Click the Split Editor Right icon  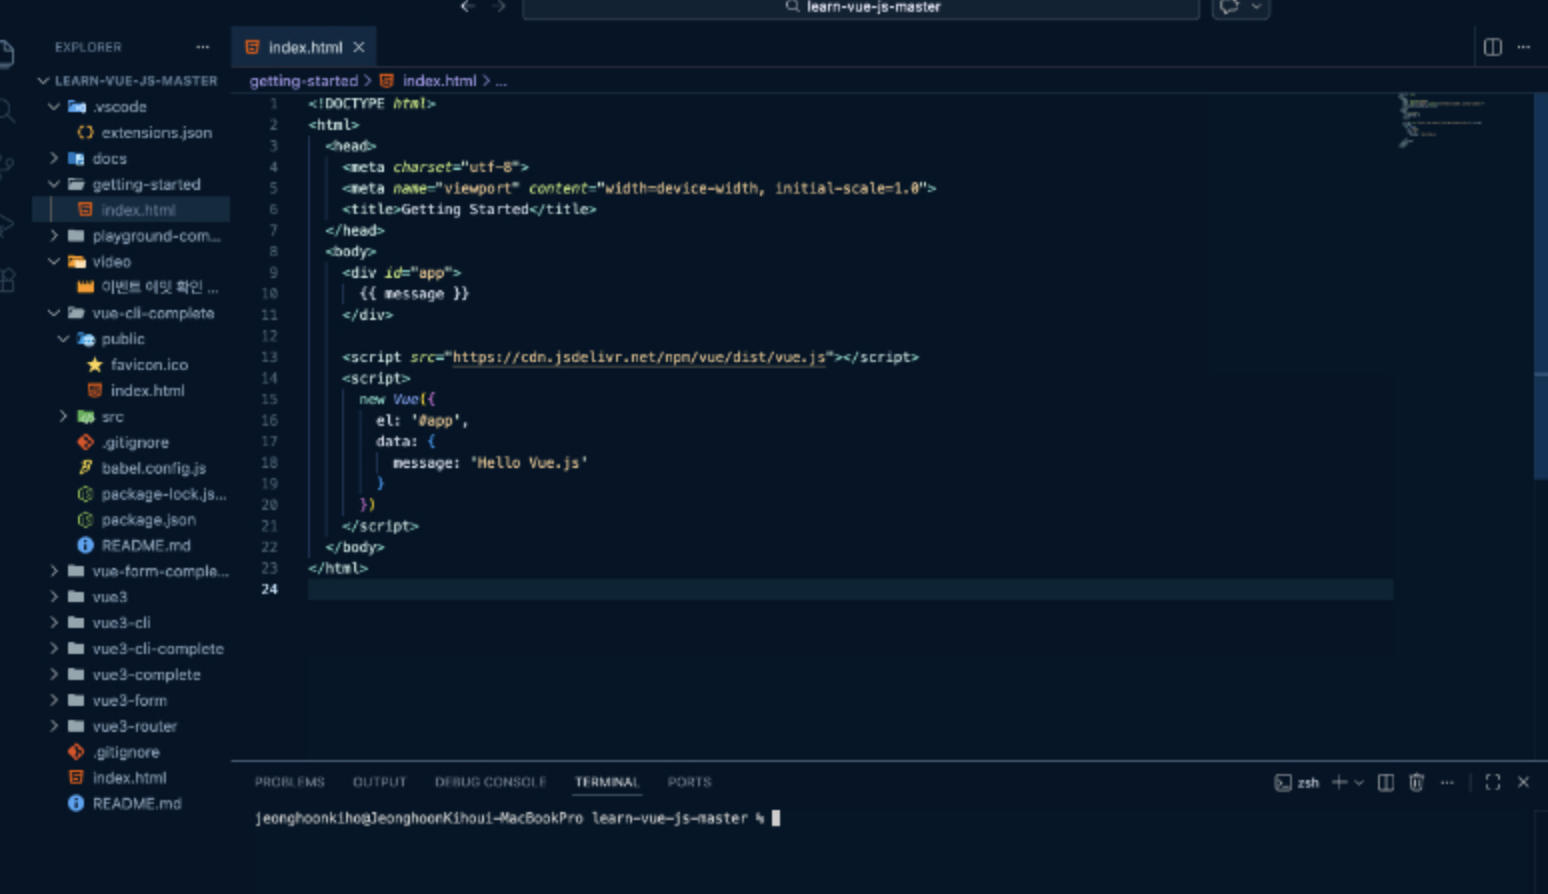point(1492,47)
